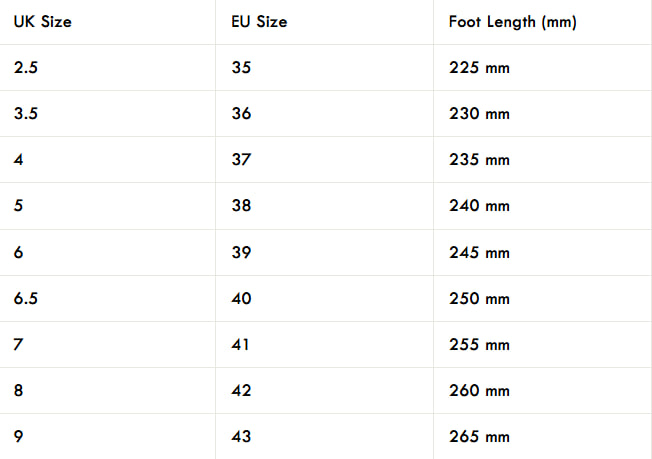Select the EU size 39 cell

[x=241, y=252]
